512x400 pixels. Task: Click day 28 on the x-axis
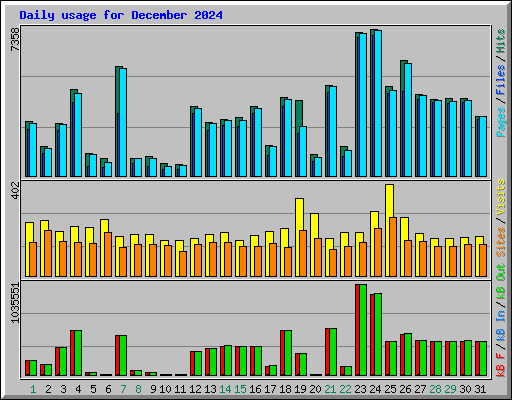pos(435,389)
